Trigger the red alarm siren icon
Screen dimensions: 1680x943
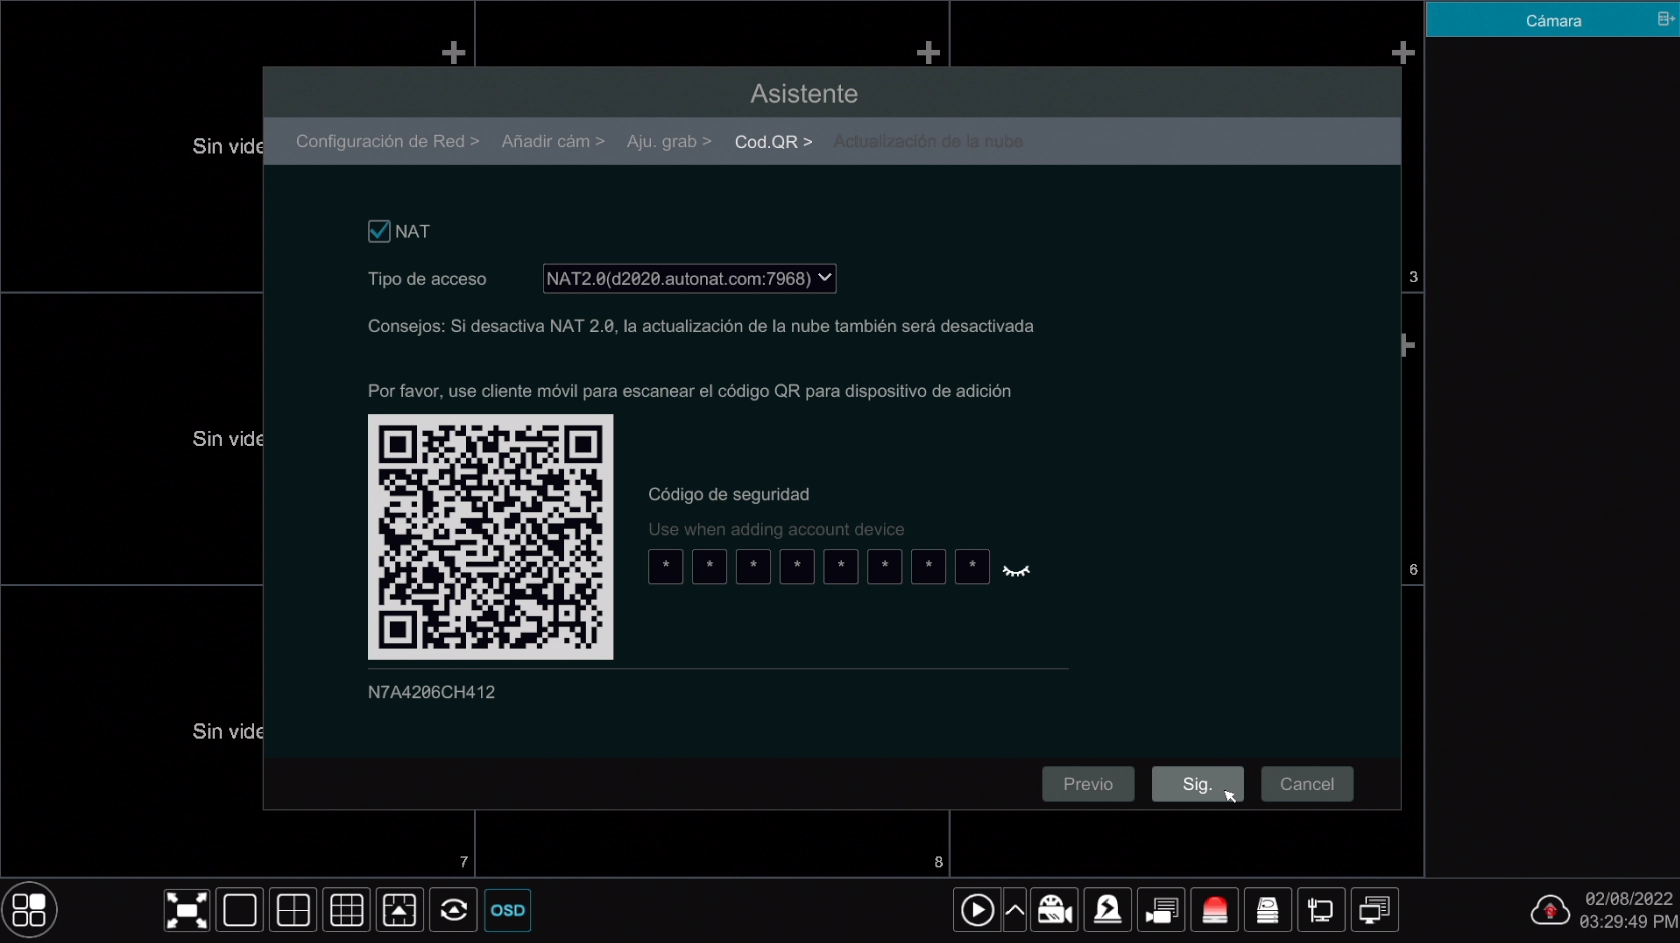click(x=1215, y=910)
